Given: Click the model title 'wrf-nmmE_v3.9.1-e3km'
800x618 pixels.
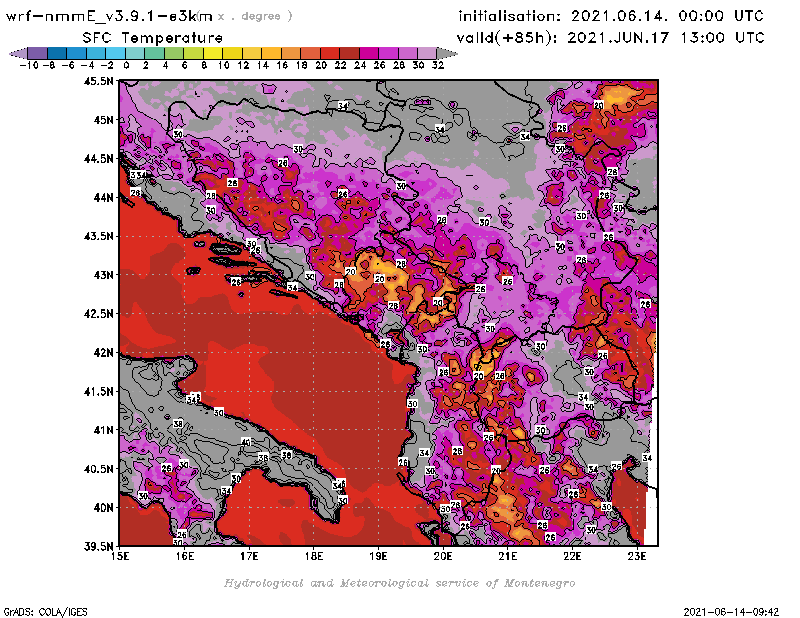Looking at the screenshot, I should pyautogui.click(x=109, y=16).
